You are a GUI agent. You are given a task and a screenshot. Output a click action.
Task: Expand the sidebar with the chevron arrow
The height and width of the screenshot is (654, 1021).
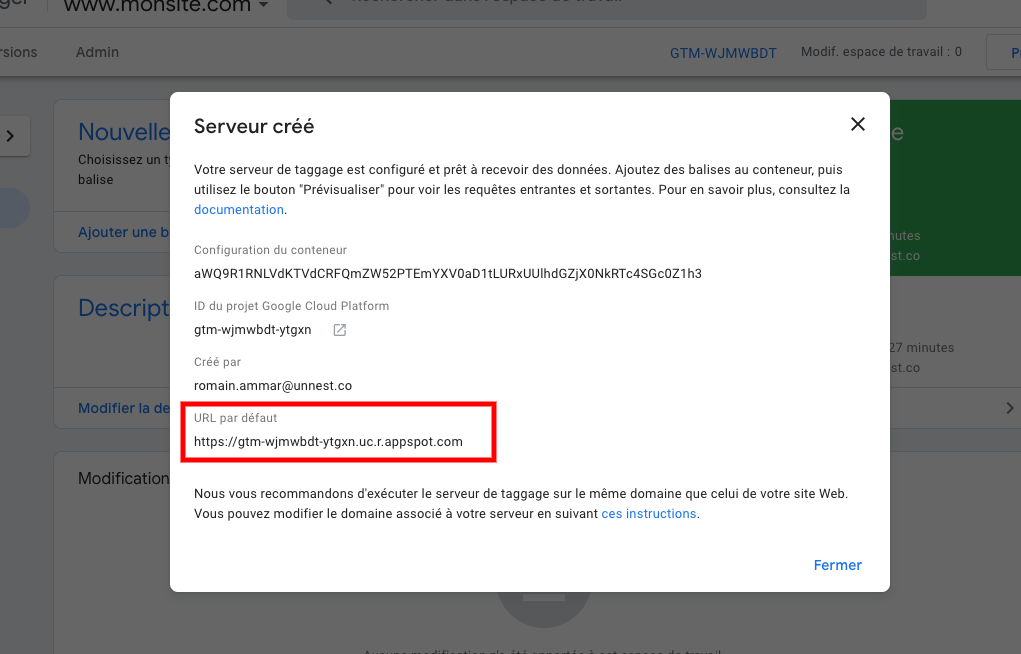point(10,135)
